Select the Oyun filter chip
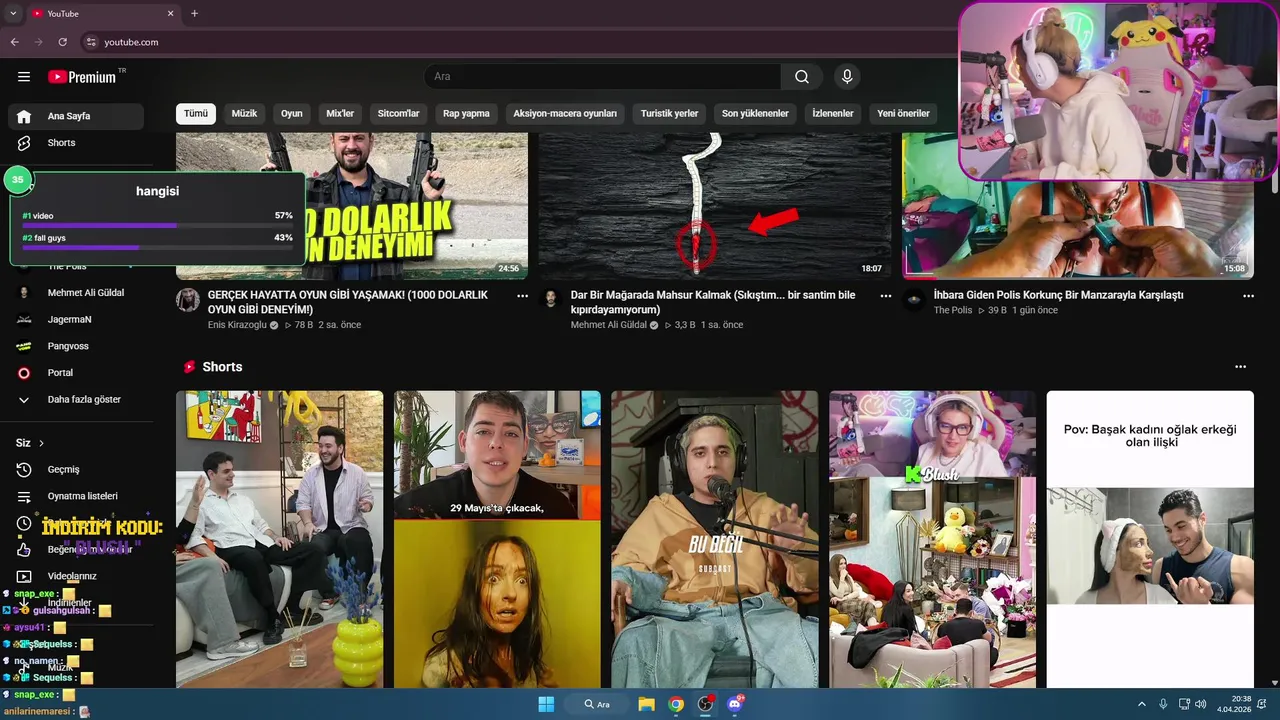 click(x=292, y=114)
